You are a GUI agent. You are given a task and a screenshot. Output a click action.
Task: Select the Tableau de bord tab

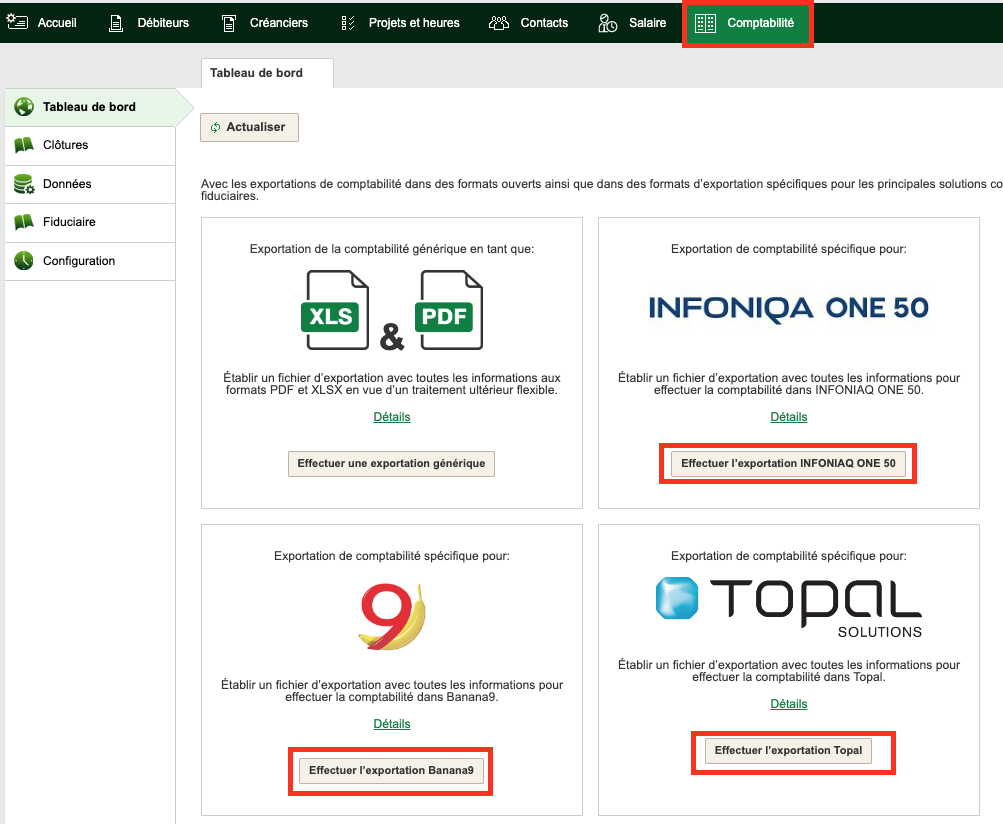[267, 73]
